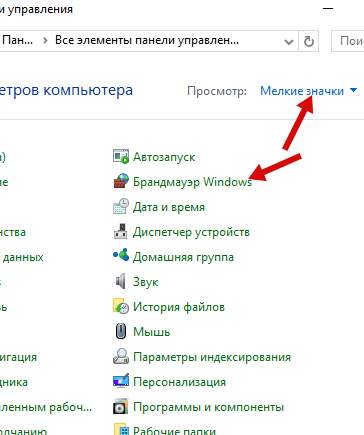Open Программы и компоненты link
The height and width of the screenshot is (435, 364).
pos(208,407)
